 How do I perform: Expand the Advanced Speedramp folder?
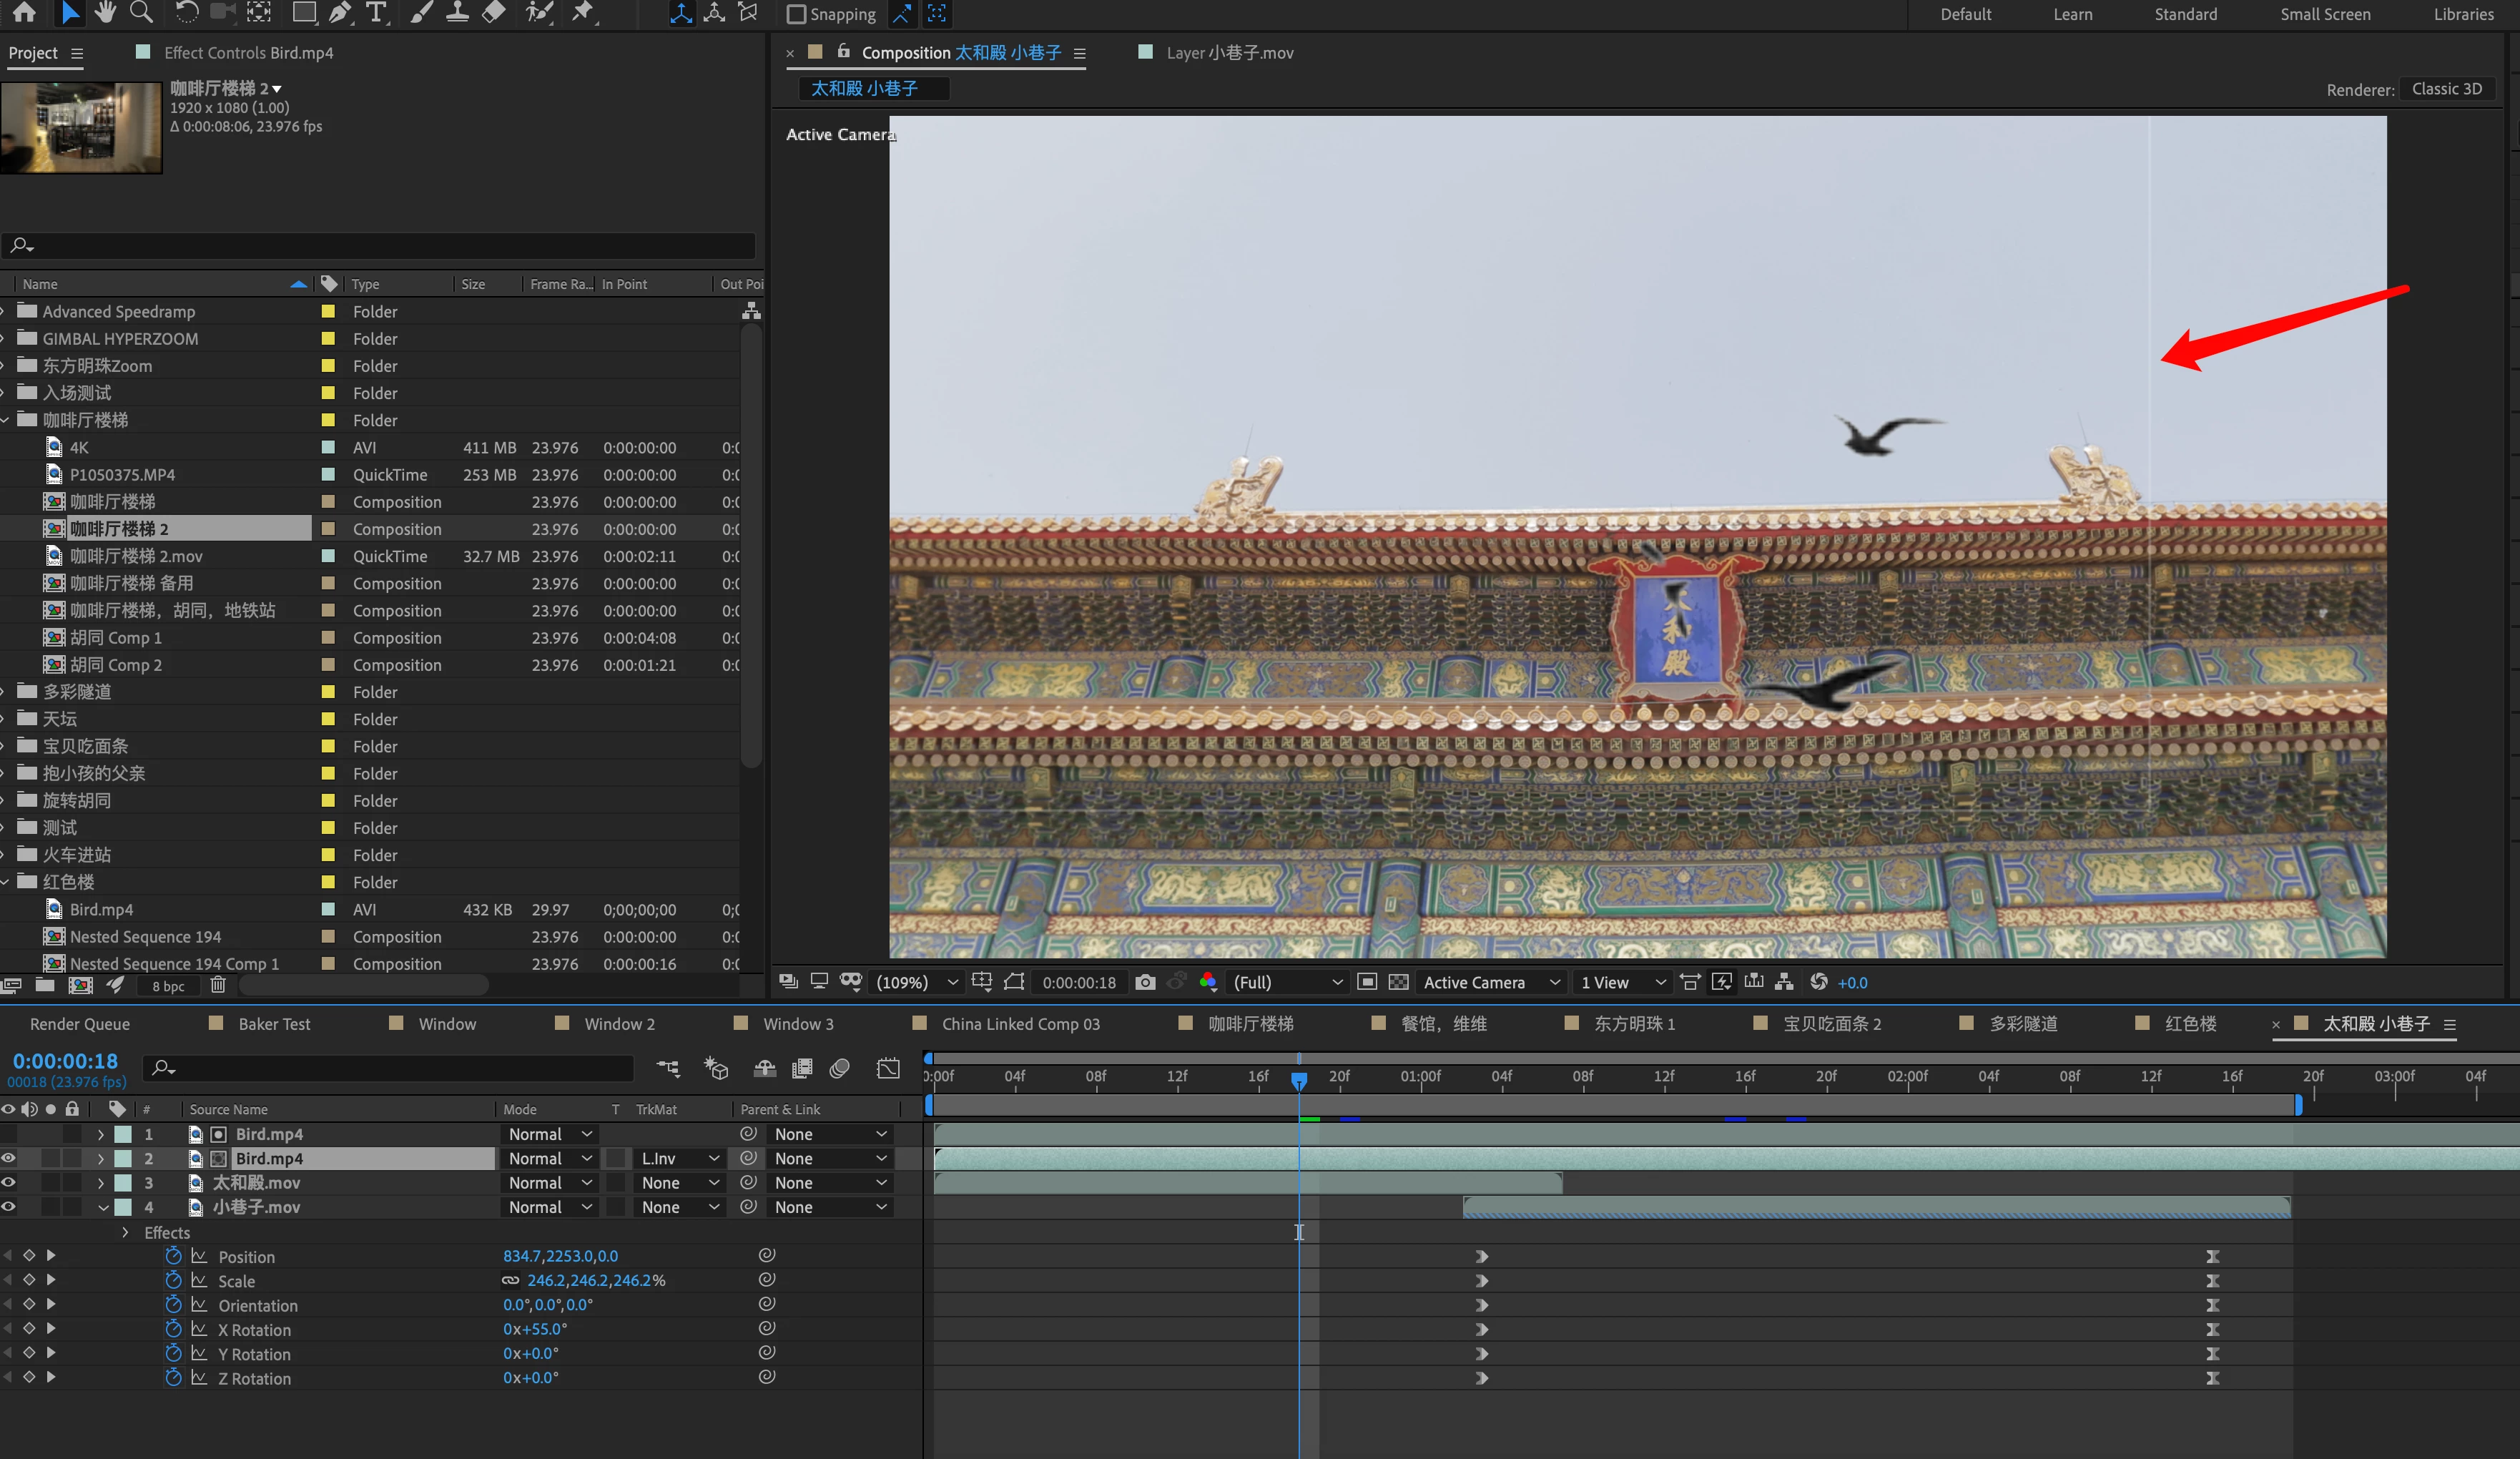point(3,312)
